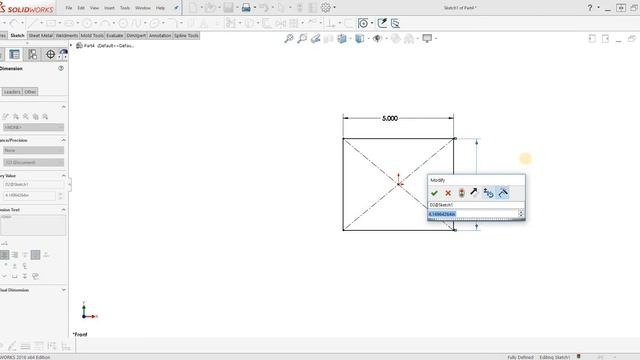Switch to Leaders tab in Dimension panel
Screen dimensions: 640x360
(12, 92)
